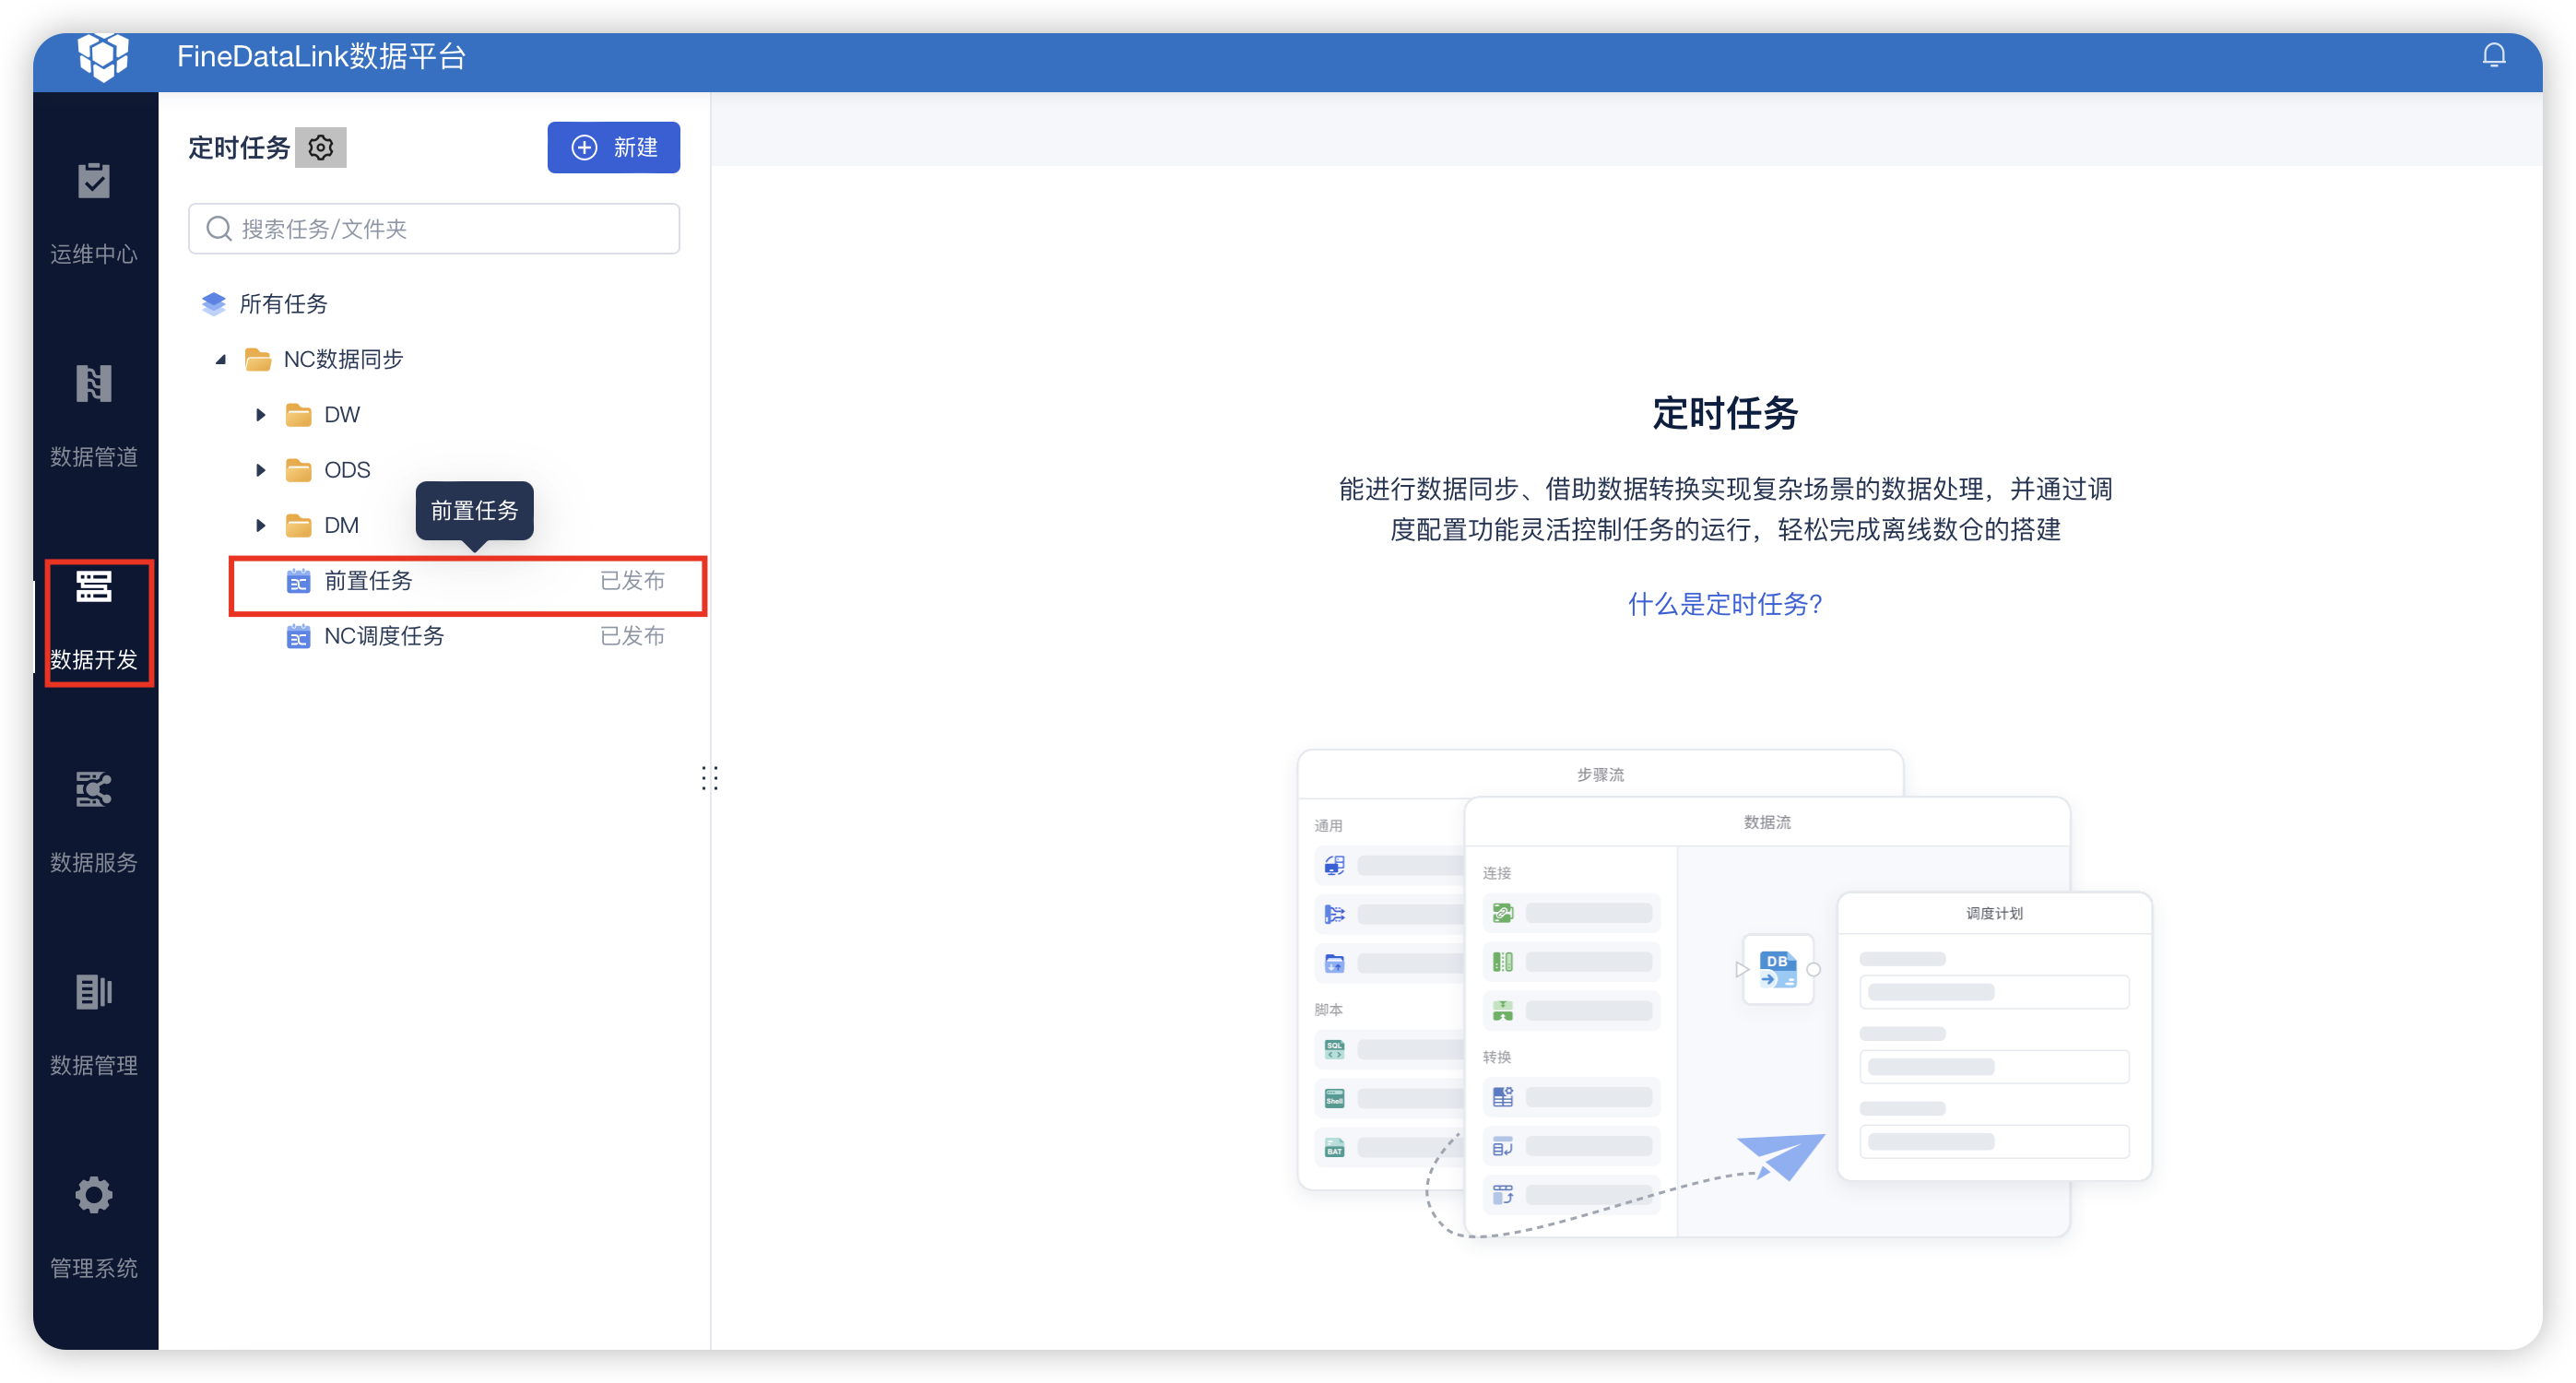The image size is (2576, 1383).
Task: Expand the DM folder arrow
Action: pos(261,526)
